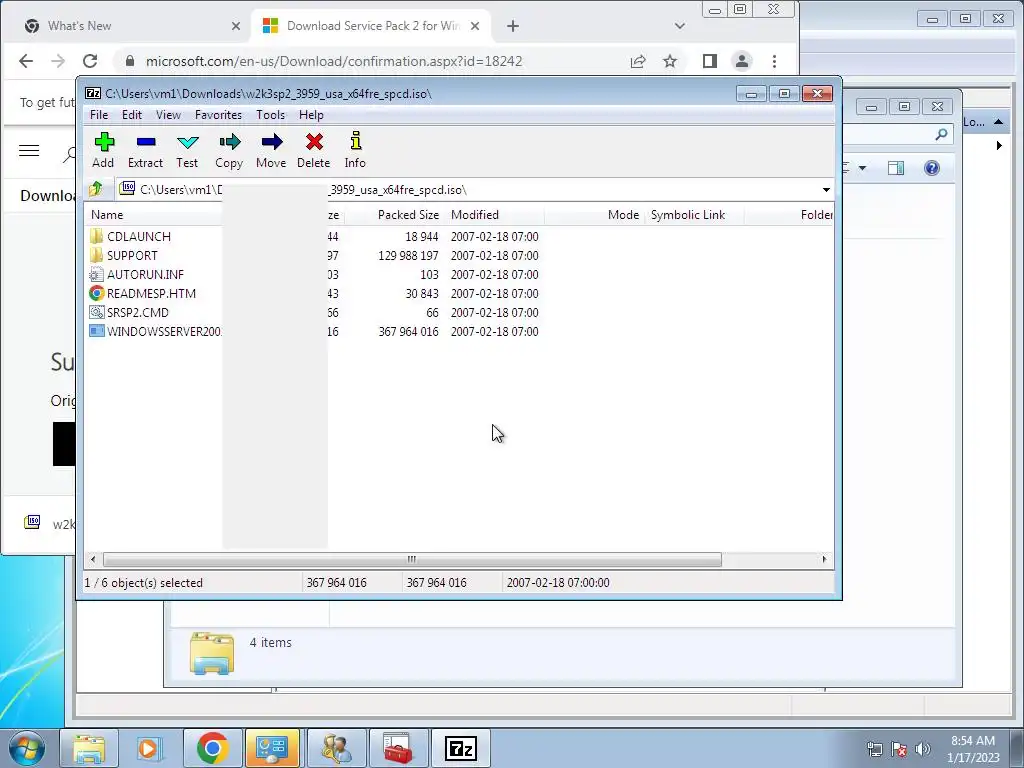Screen dimensions: 1024x768
Task: Switch to Chrome via taskbar icon
Action: (212, 748)
